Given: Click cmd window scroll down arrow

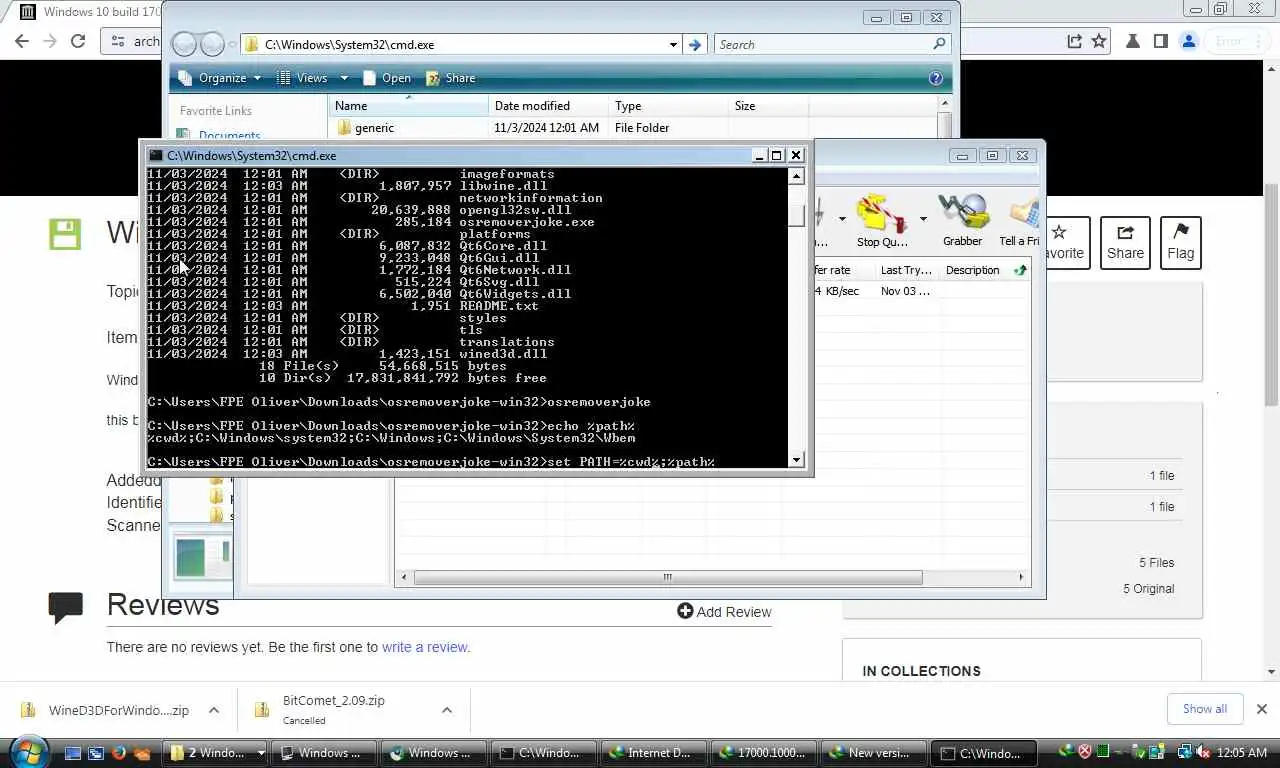Looking at the screenshot, I should [x=796, y=460].
